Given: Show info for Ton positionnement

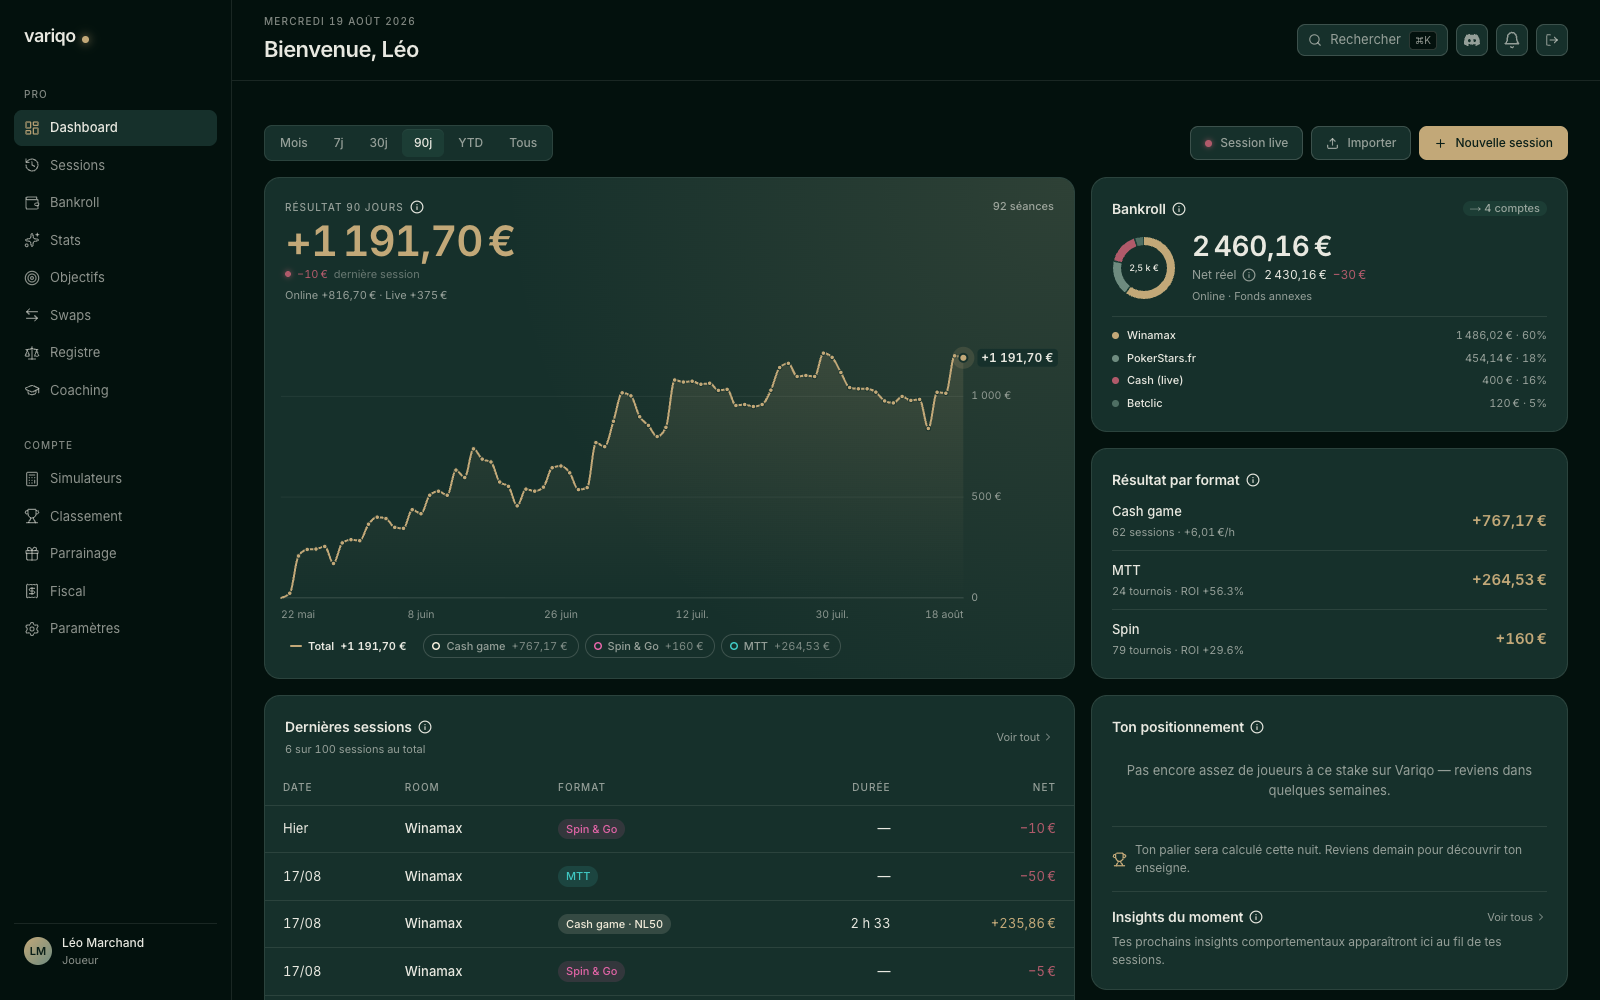Looking at the screenshot, I should tap(1257, 727).
